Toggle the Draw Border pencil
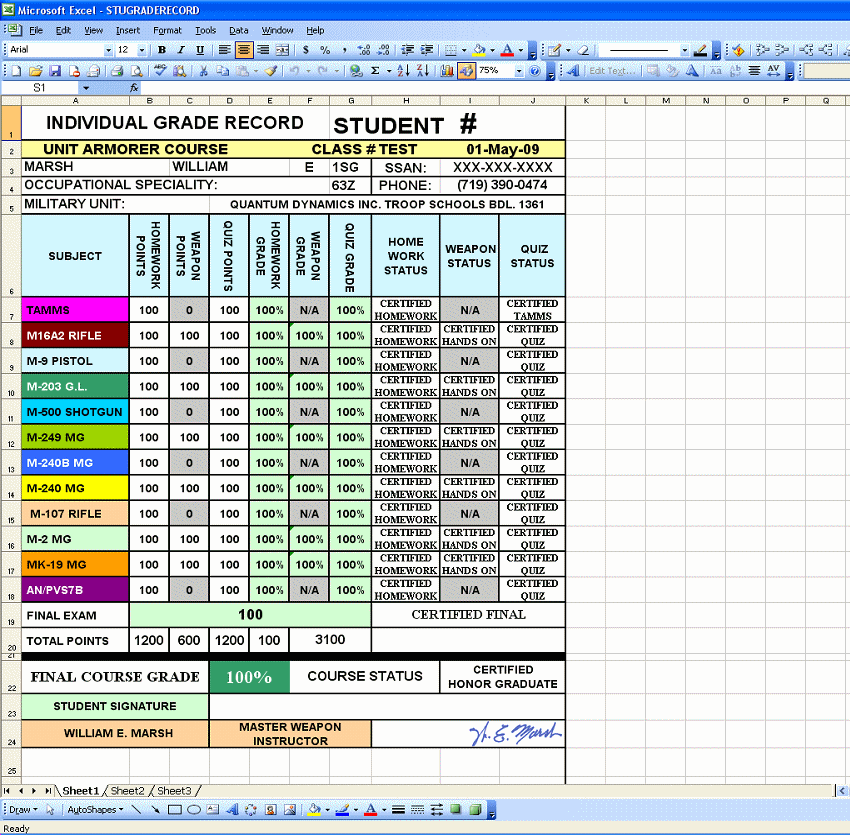The image size is (850, 835). (x=554, y=50)
